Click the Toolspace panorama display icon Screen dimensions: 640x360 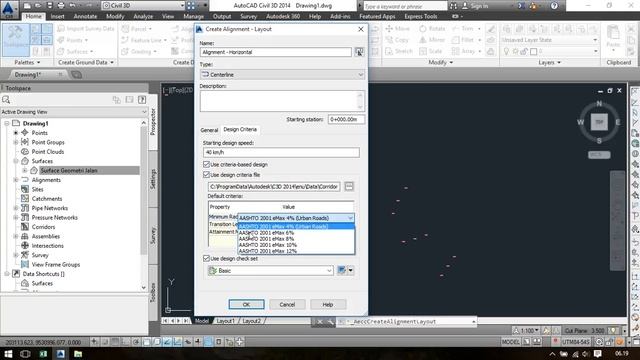pyautogui.click(x=129, y=100)
